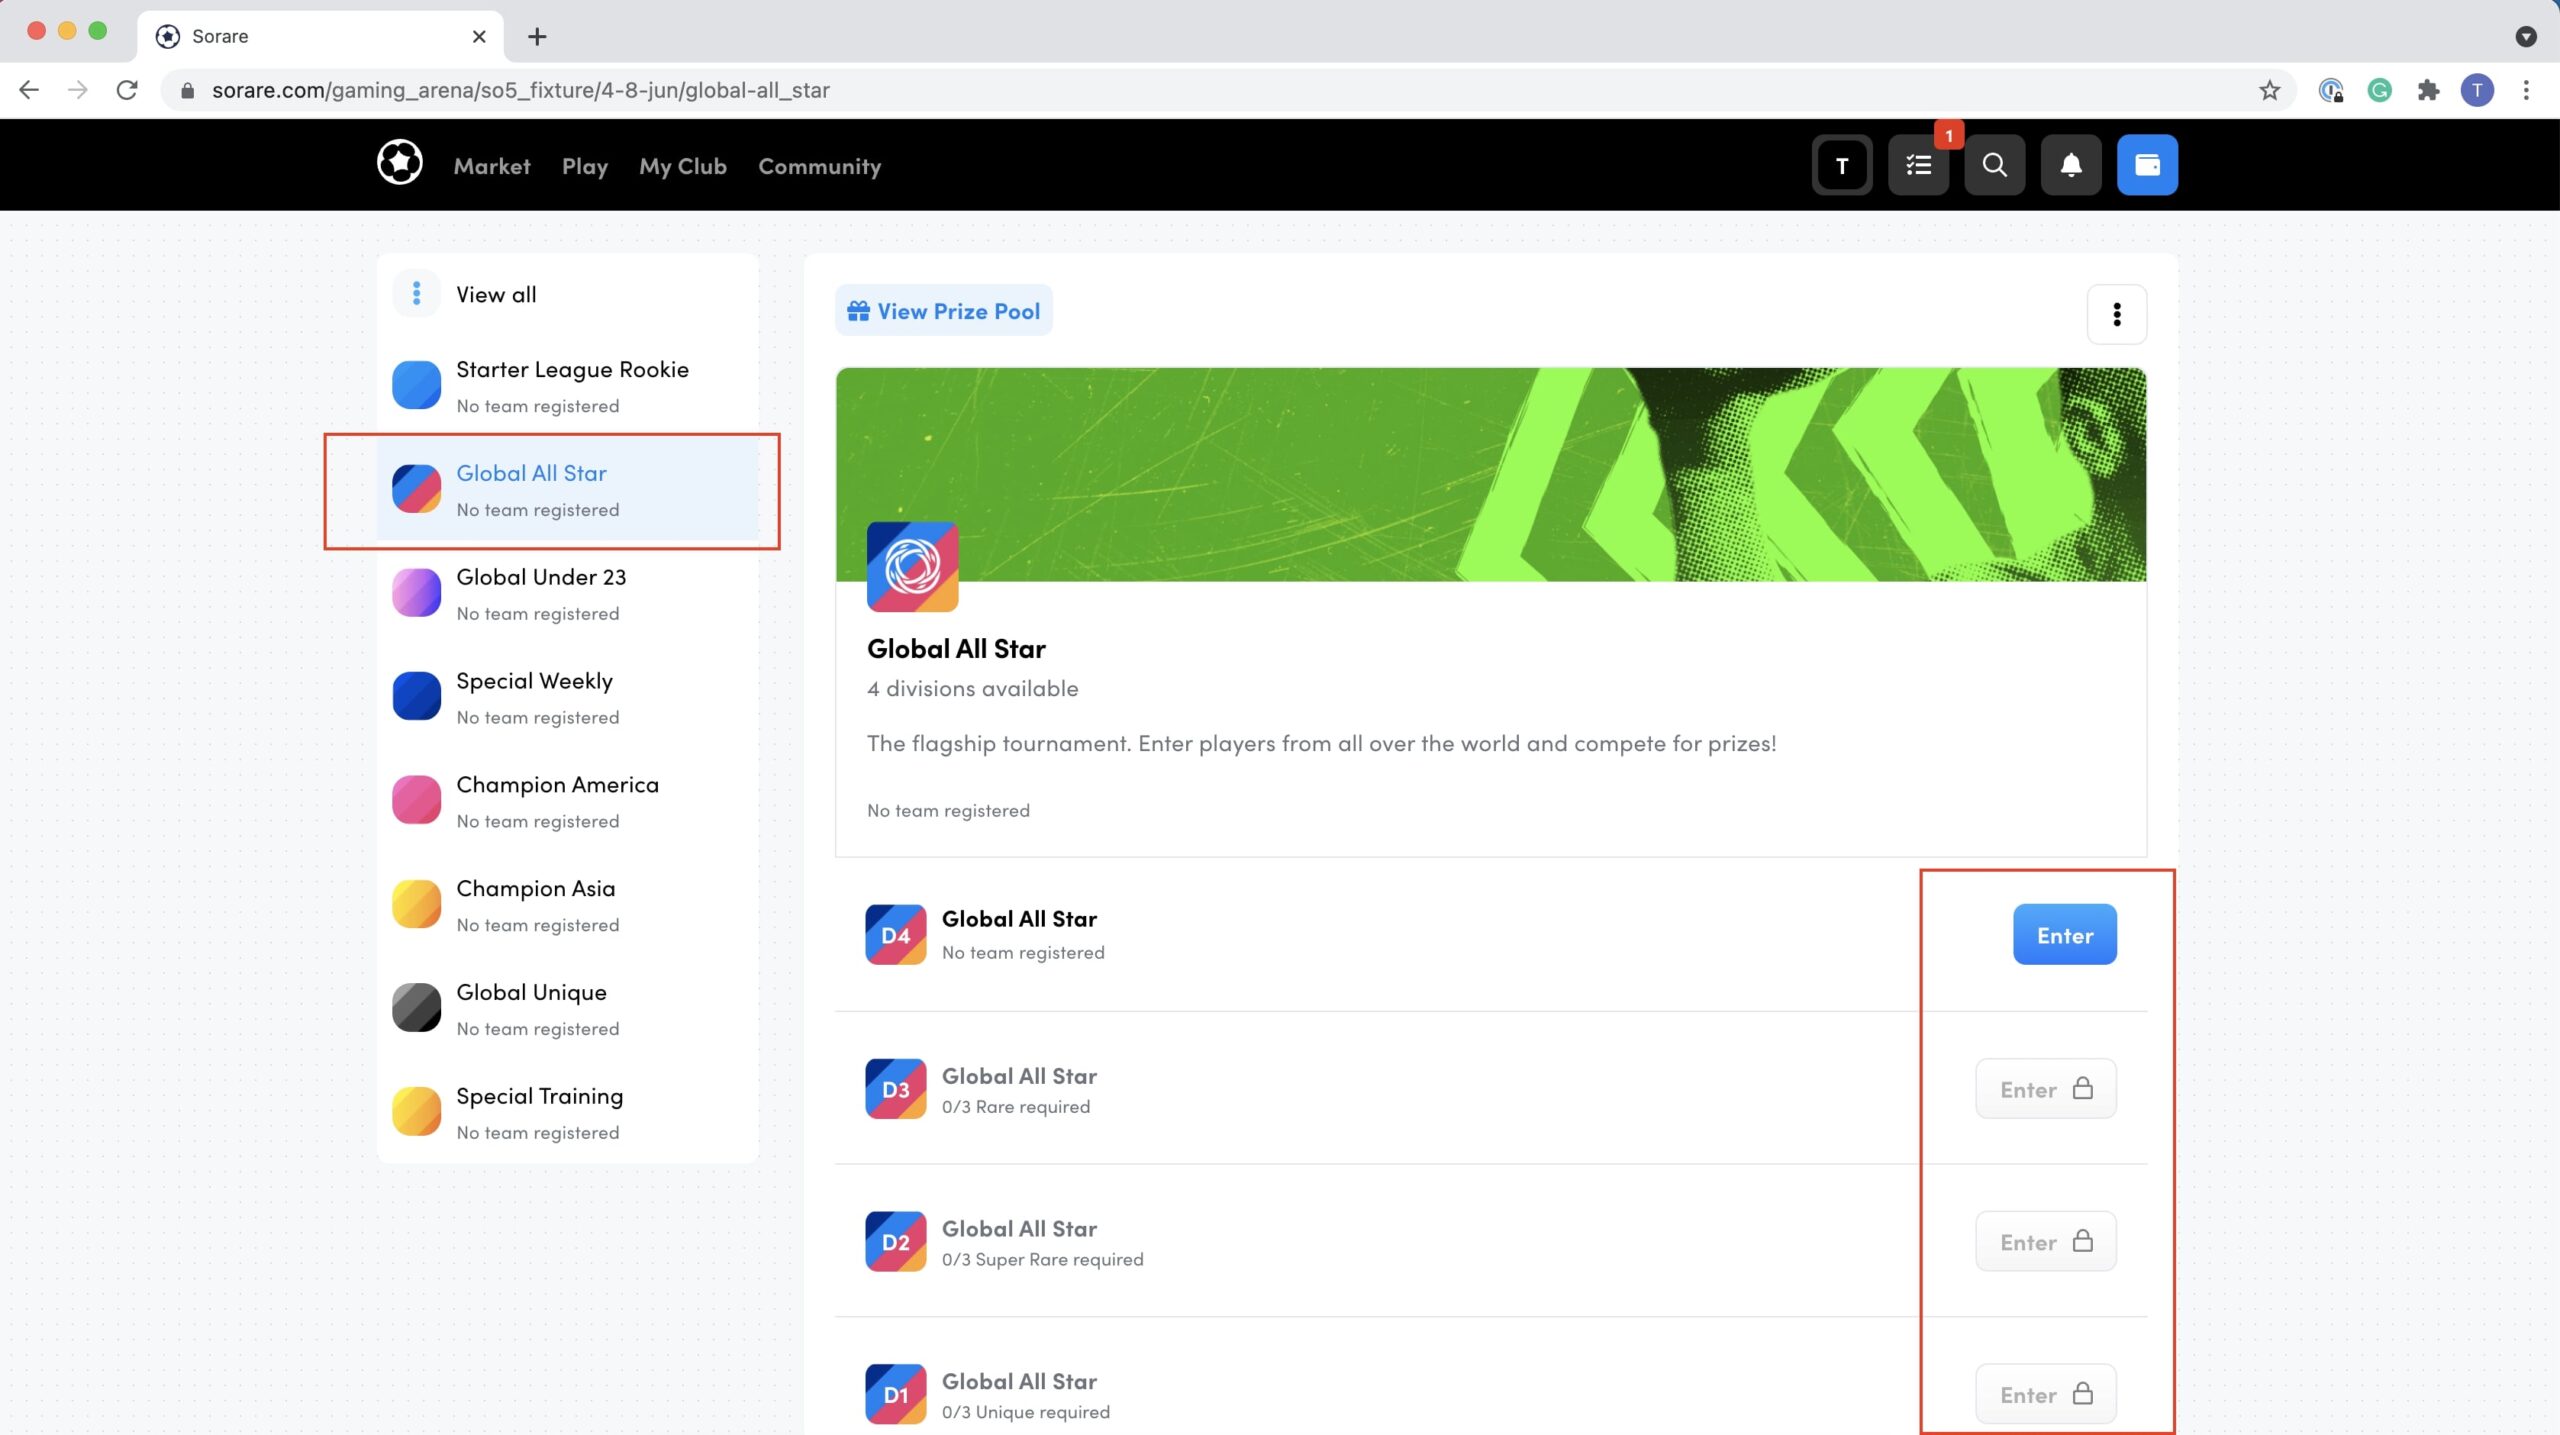Click the Sorare soccer ball logo icon
2560x1435 pixels.
pyautogui.click(x=399, y=164)
